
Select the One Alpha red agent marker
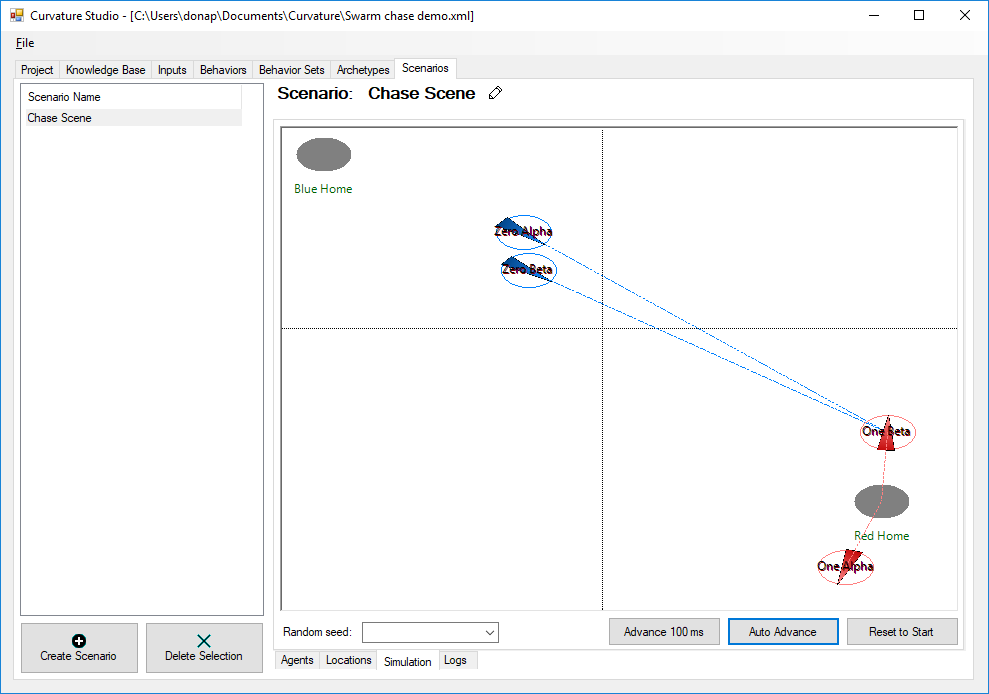(x=845, y=567)
